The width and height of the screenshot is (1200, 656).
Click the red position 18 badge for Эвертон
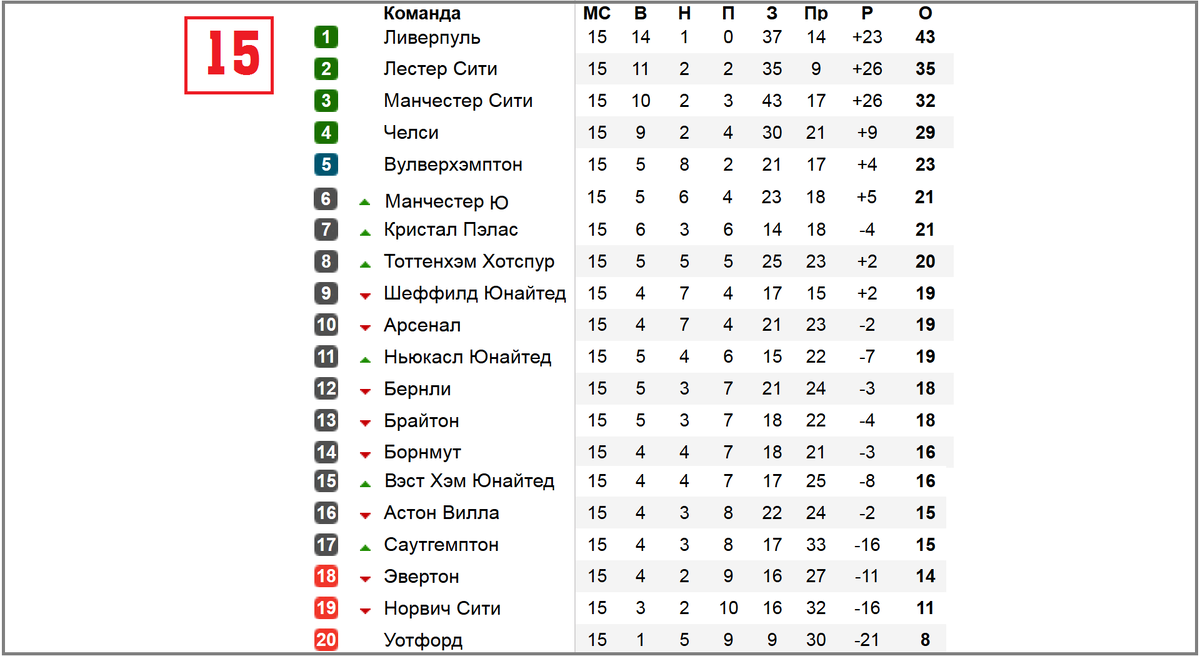point(326,577)
